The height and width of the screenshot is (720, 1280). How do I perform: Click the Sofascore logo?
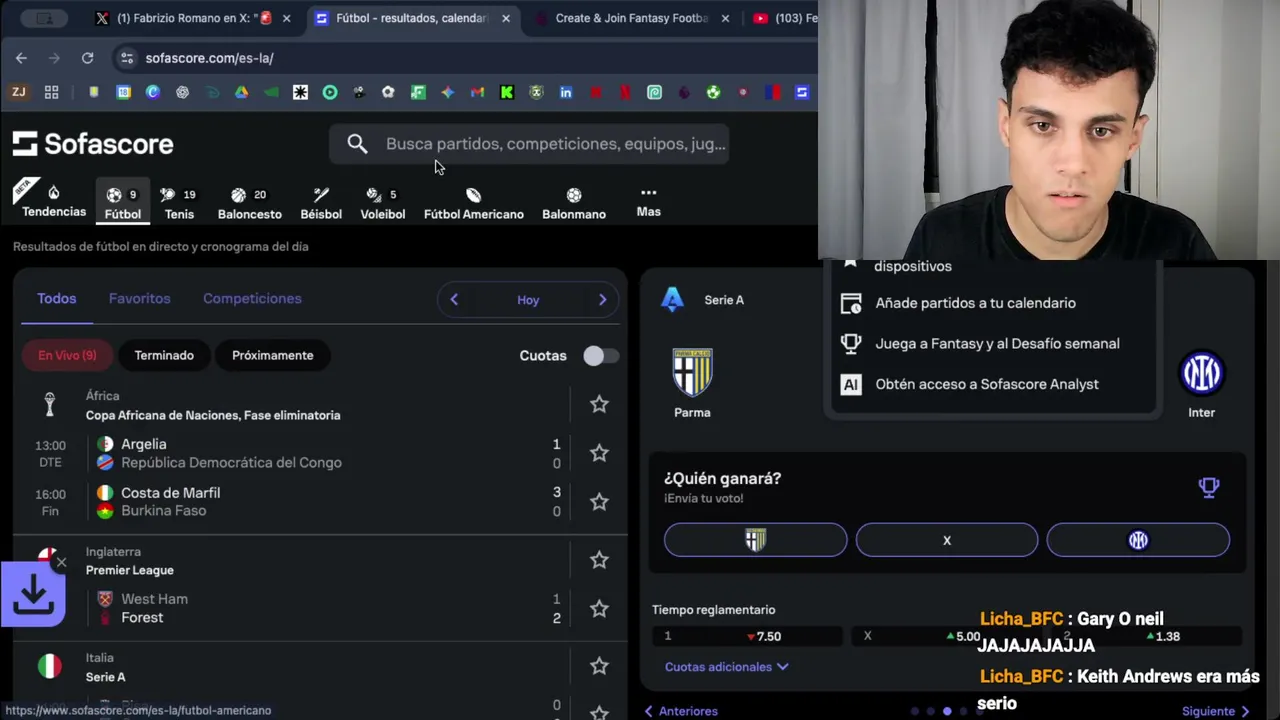pos(93,144)
